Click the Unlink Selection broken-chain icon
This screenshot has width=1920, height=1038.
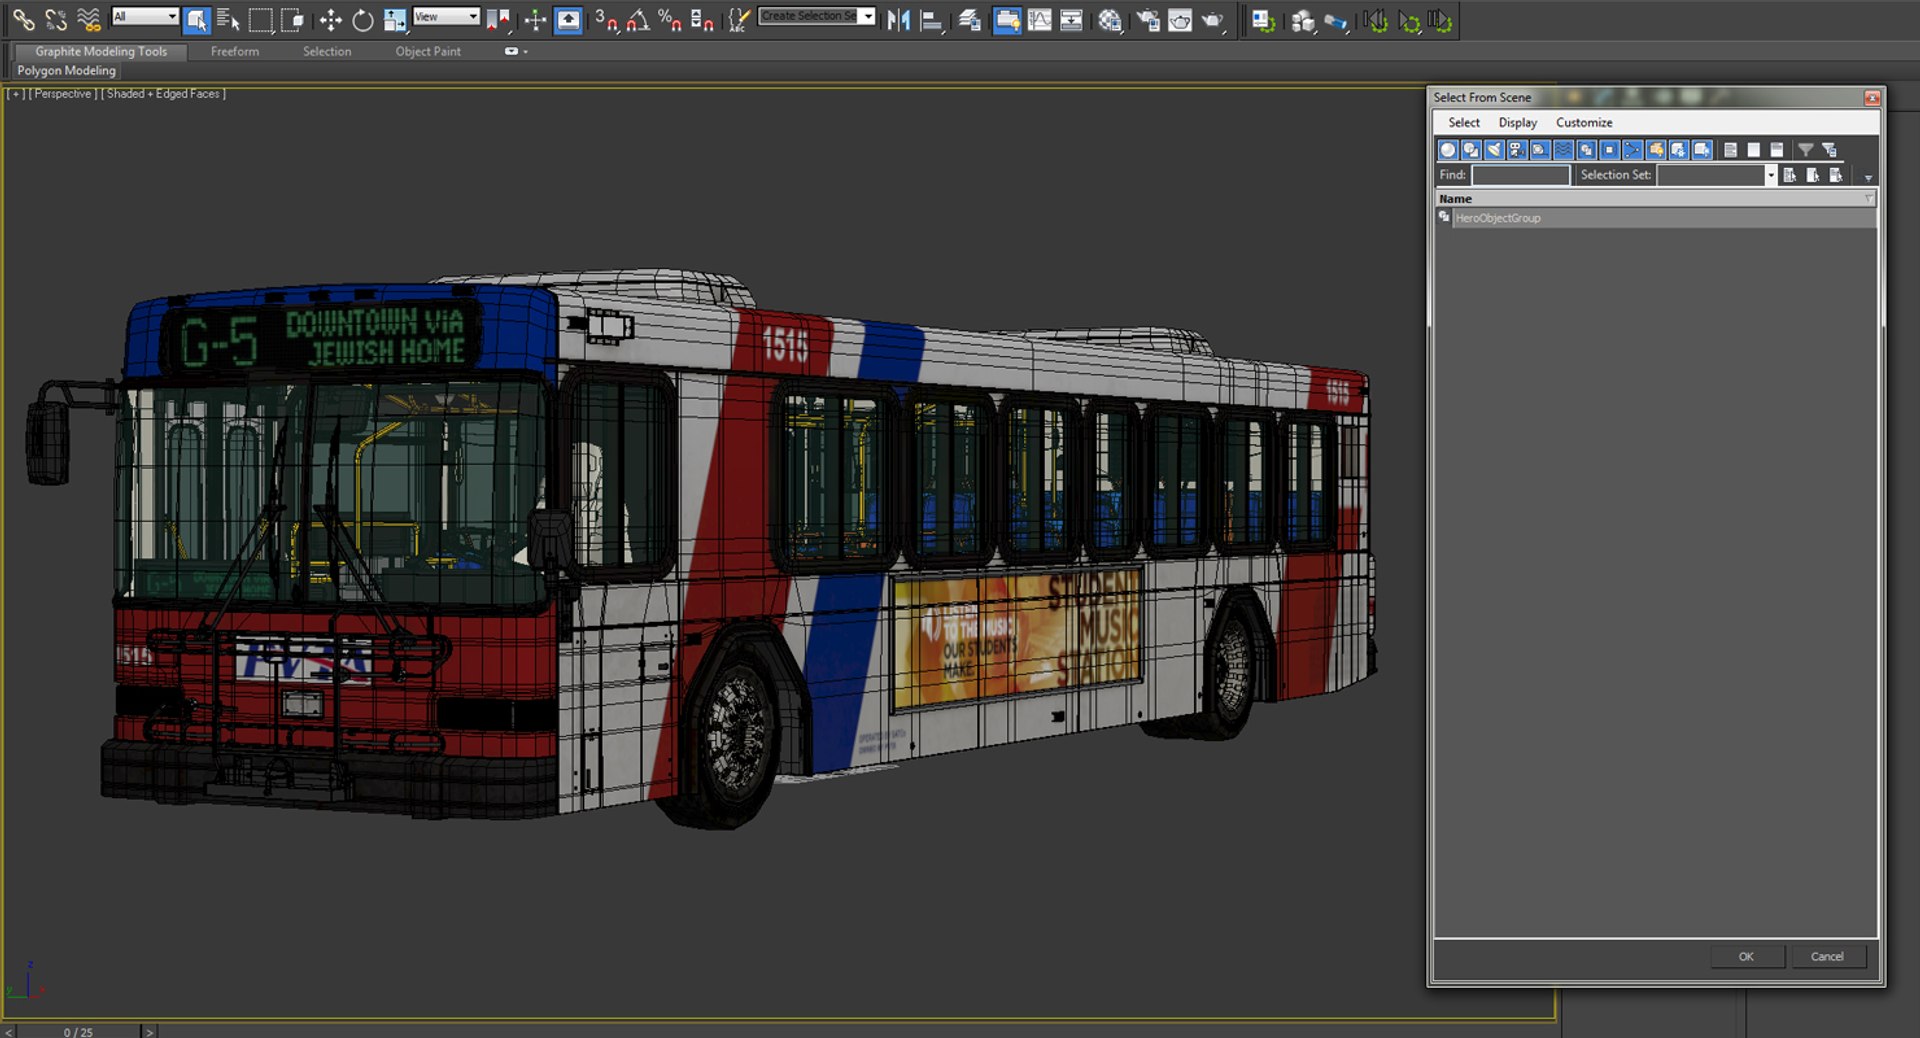(56, 19)
